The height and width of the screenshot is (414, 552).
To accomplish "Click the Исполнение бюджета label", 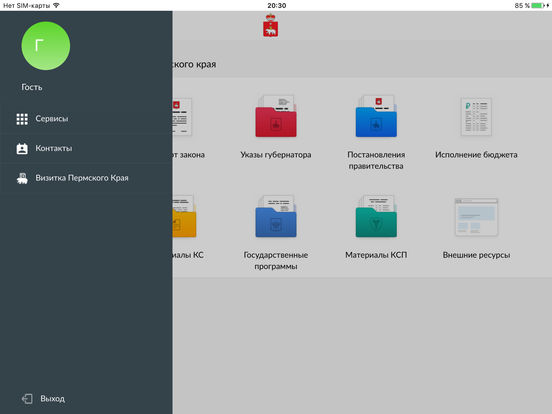I will 476,155.
